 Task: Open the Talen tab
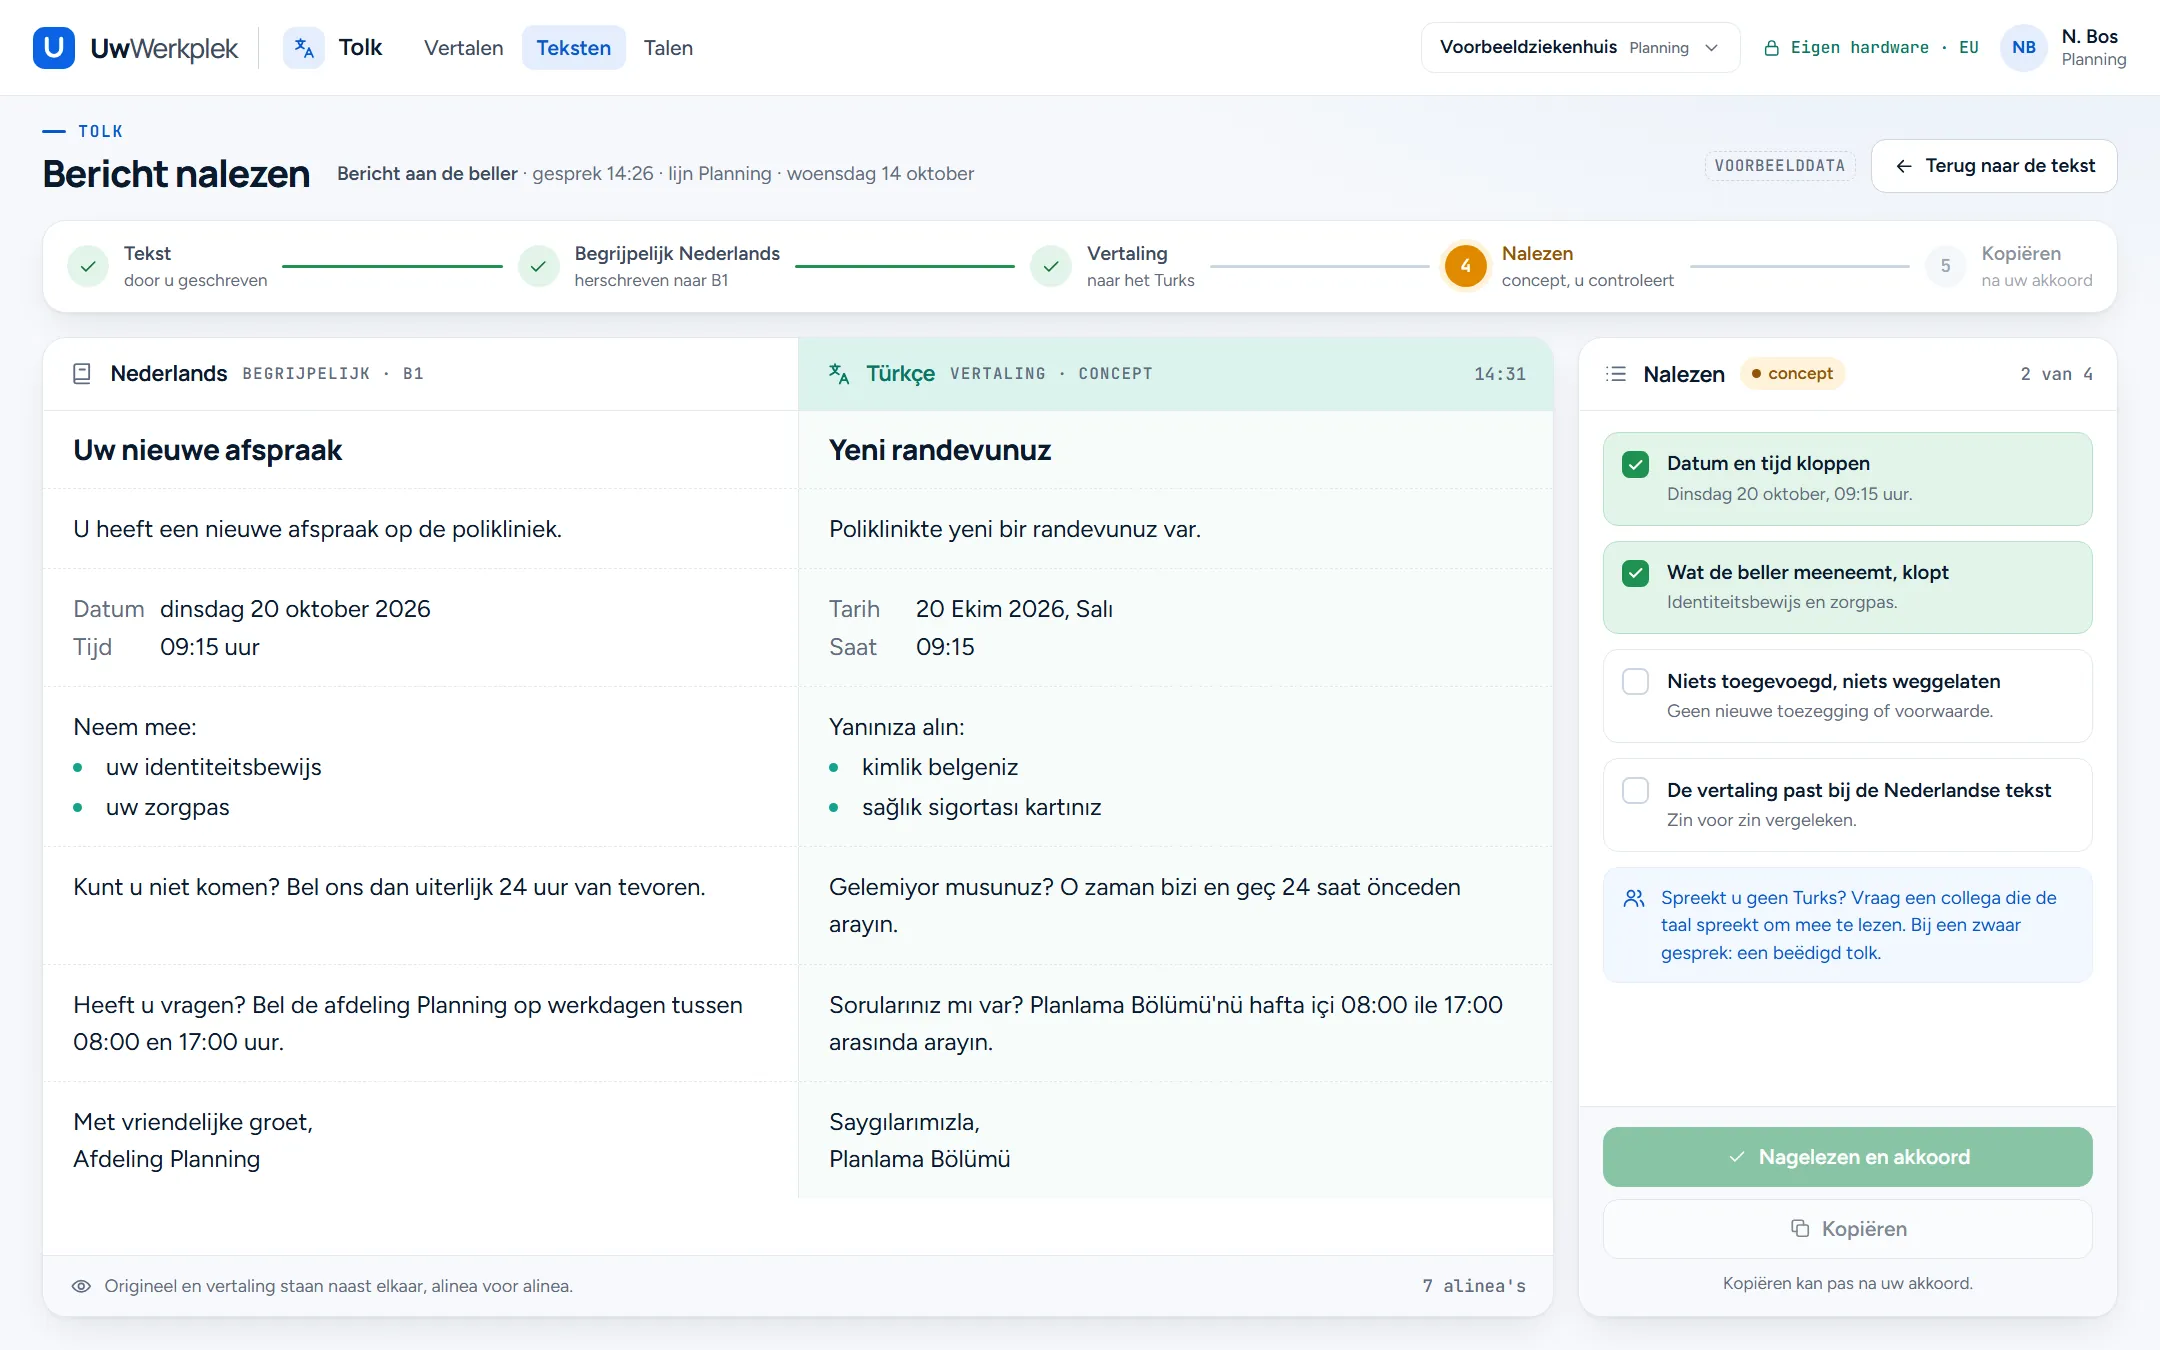point(668,48)
